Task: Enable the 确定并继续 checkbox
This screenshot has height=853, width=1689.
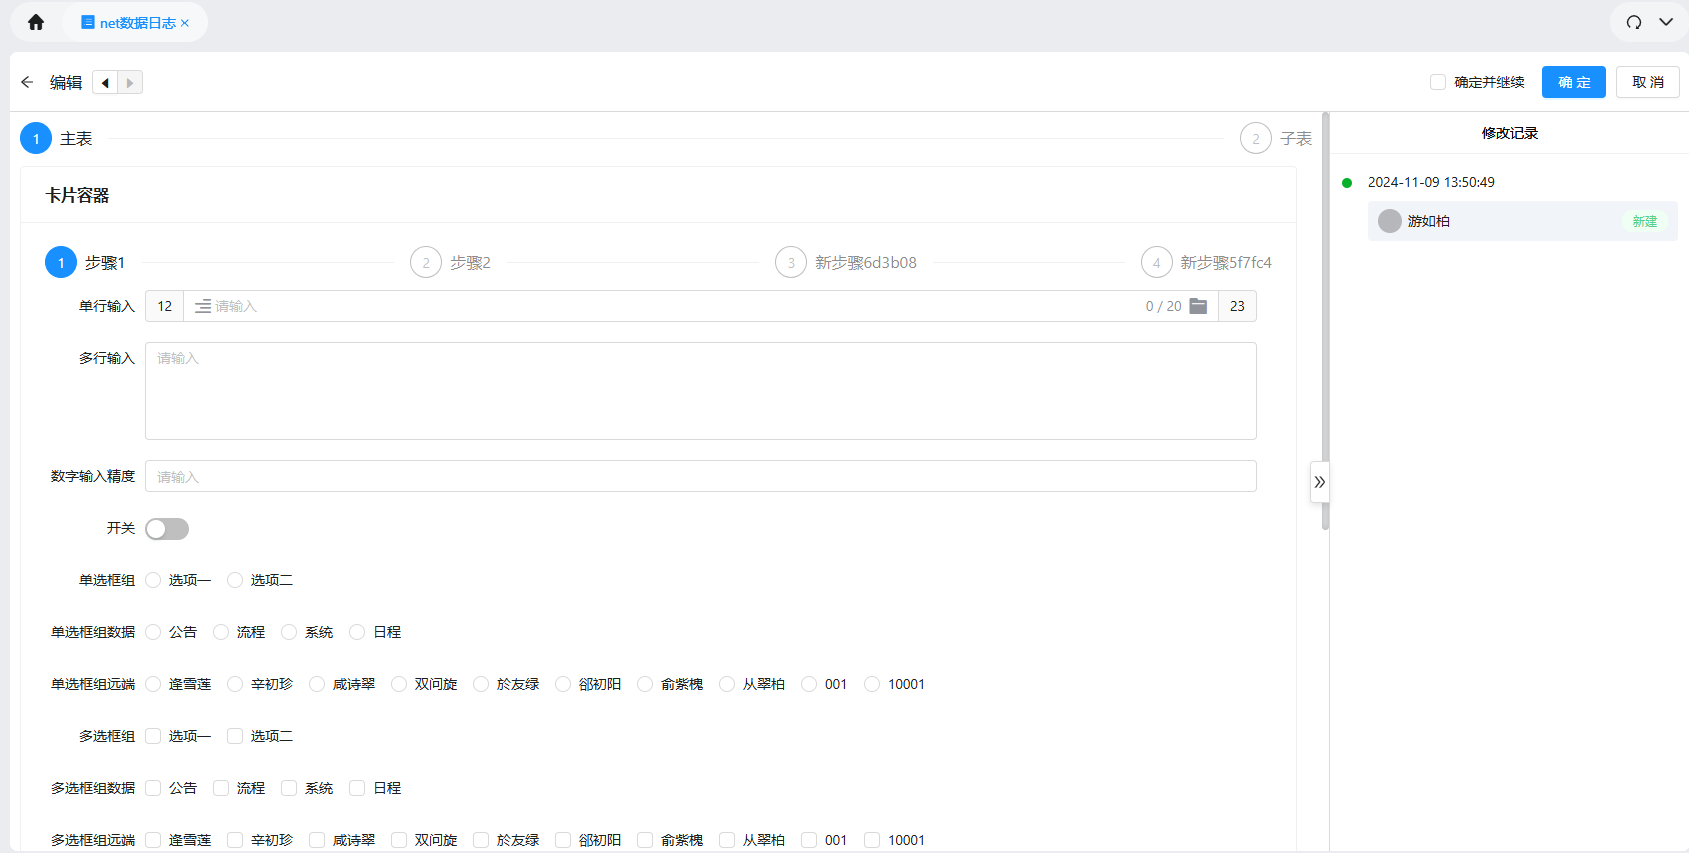Action: [1438, 82]
